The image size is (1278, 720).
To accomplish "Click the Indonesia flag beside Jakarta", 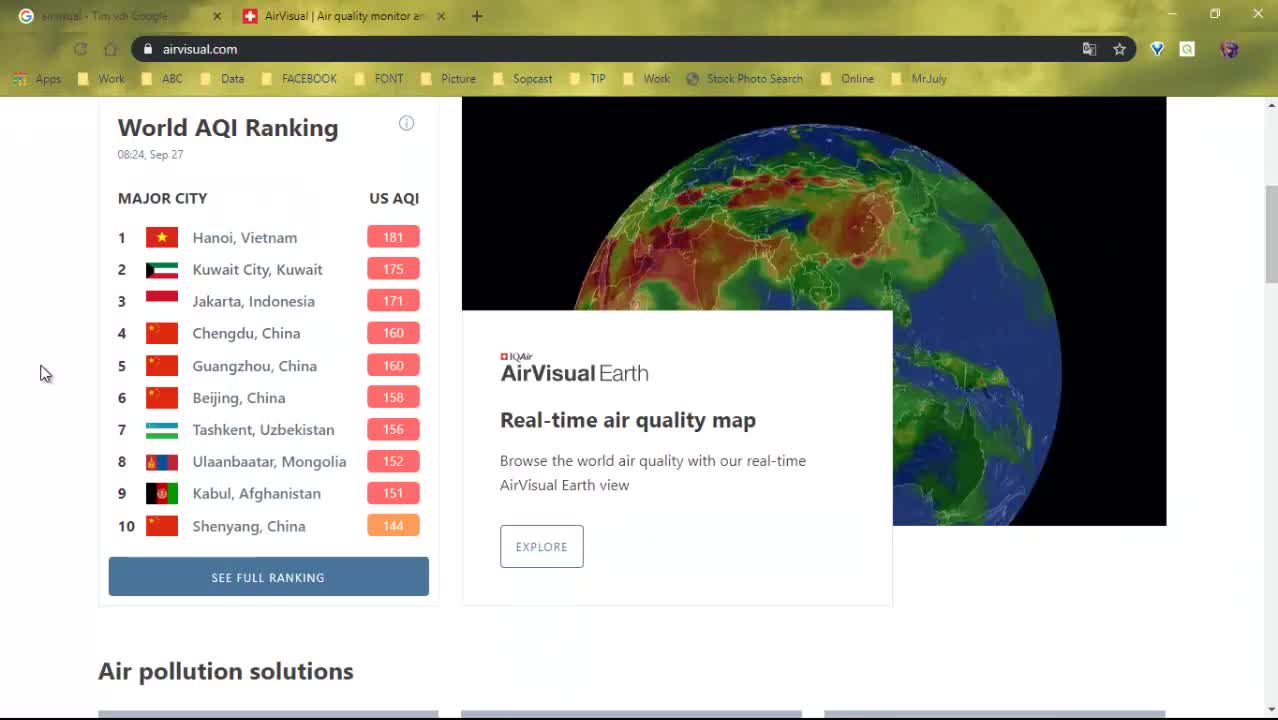I will [x=162, y=301].
